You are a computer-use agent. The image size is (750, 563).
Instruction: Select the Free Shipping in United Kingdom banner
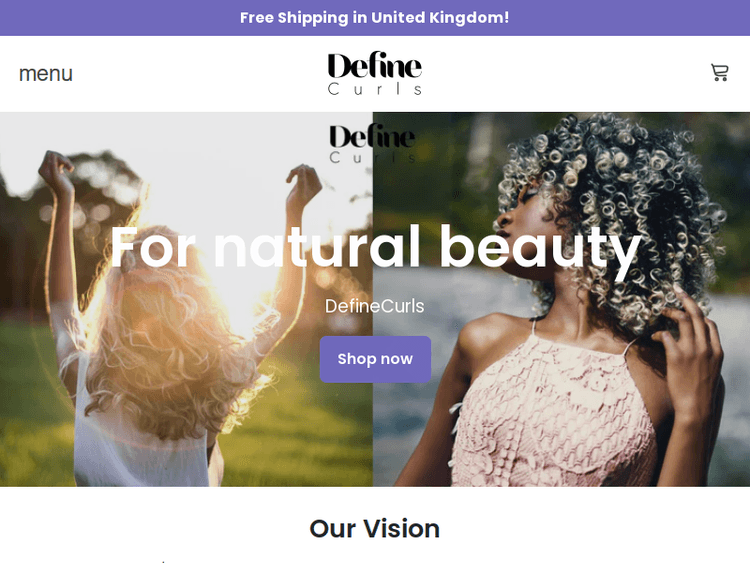[375, 18]
